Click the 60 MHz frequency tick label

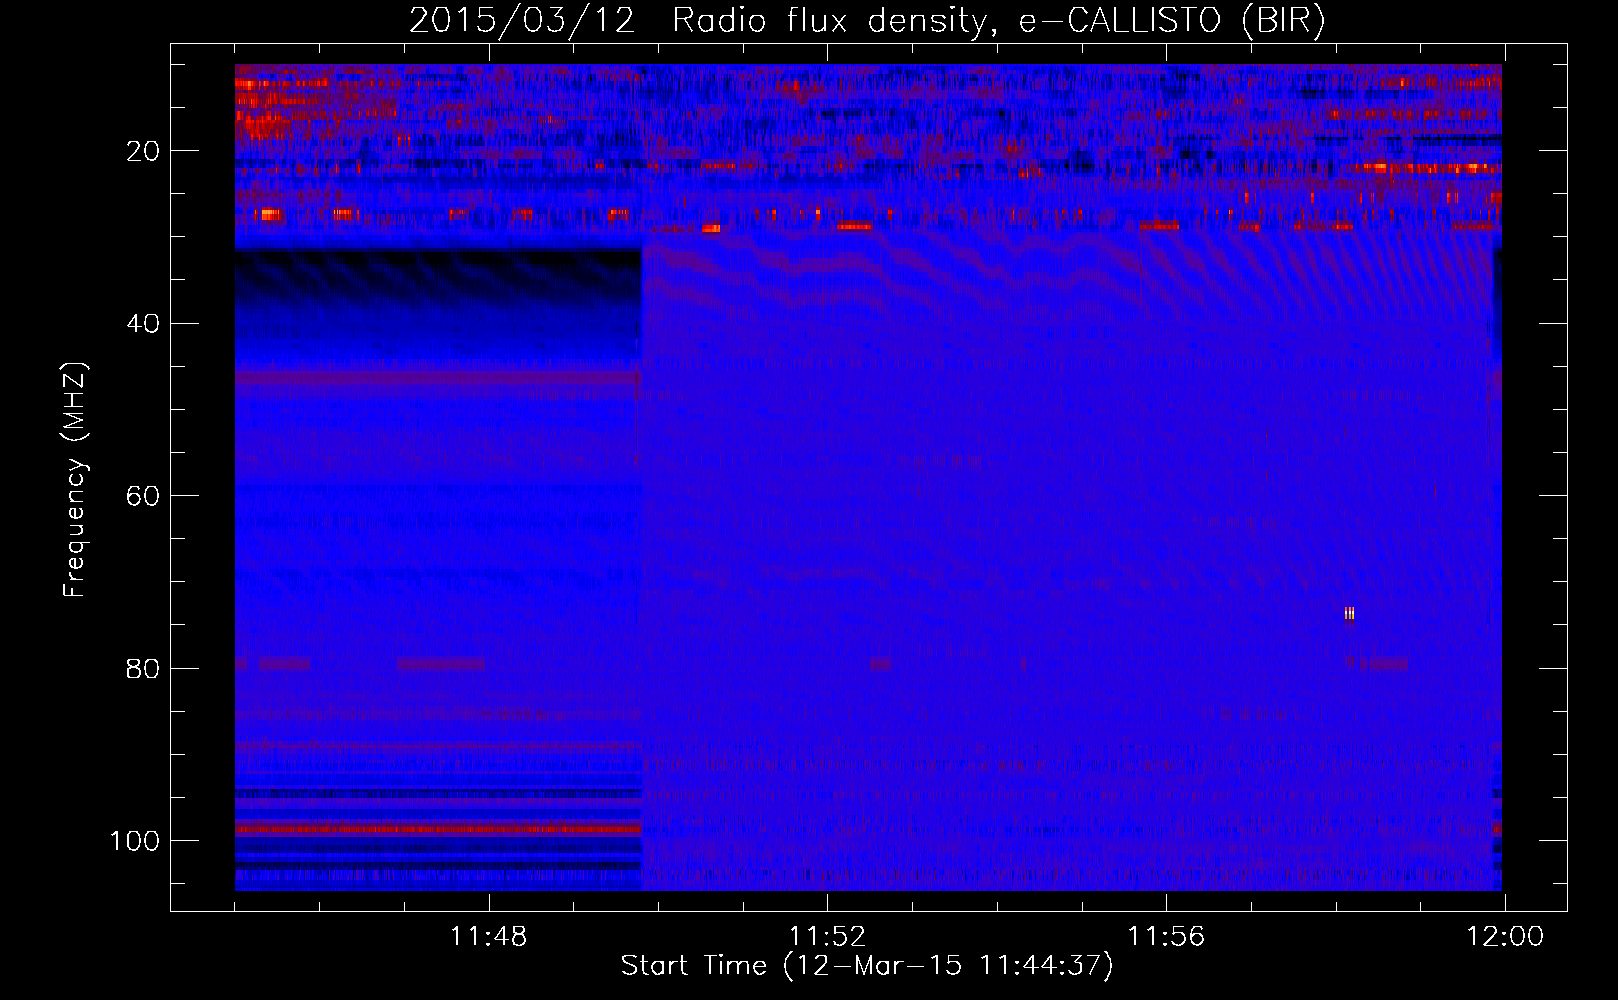[x=143, y=496]
